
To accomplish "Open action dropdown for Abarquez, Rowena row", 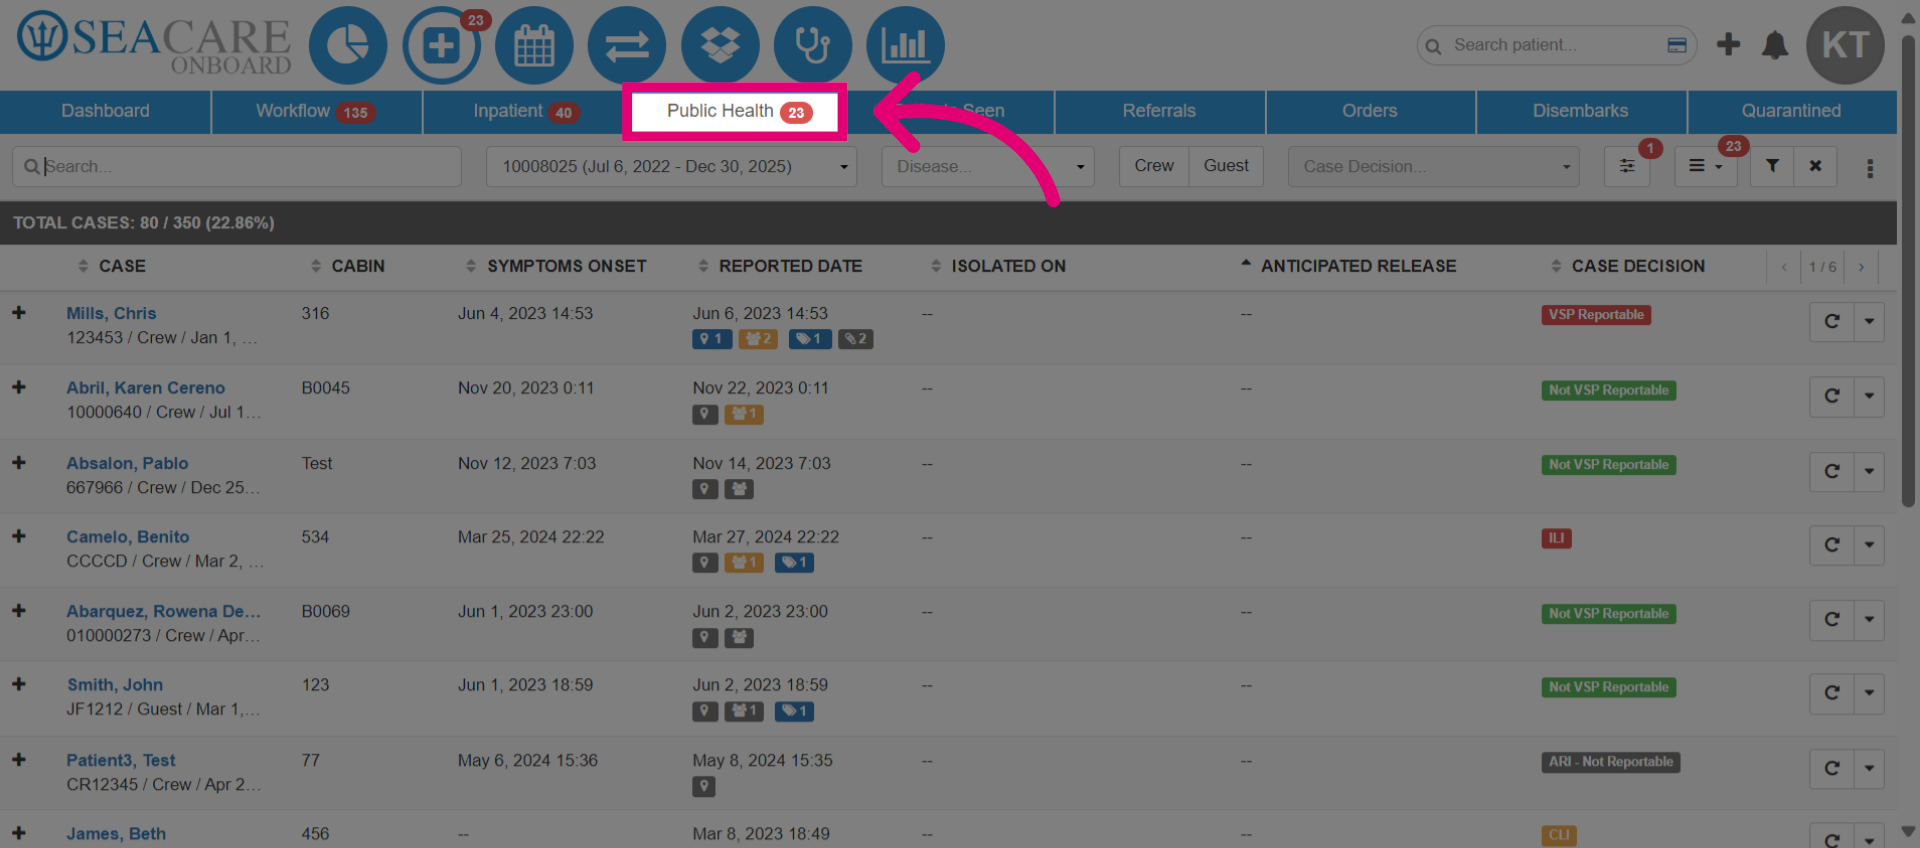I will pos(1869,619).
